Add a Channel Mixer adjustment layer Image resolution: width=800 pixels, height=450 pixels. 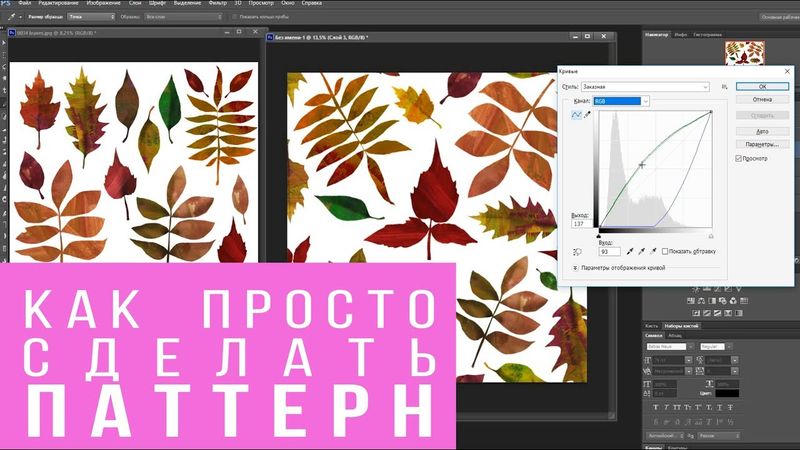point(733,301)
